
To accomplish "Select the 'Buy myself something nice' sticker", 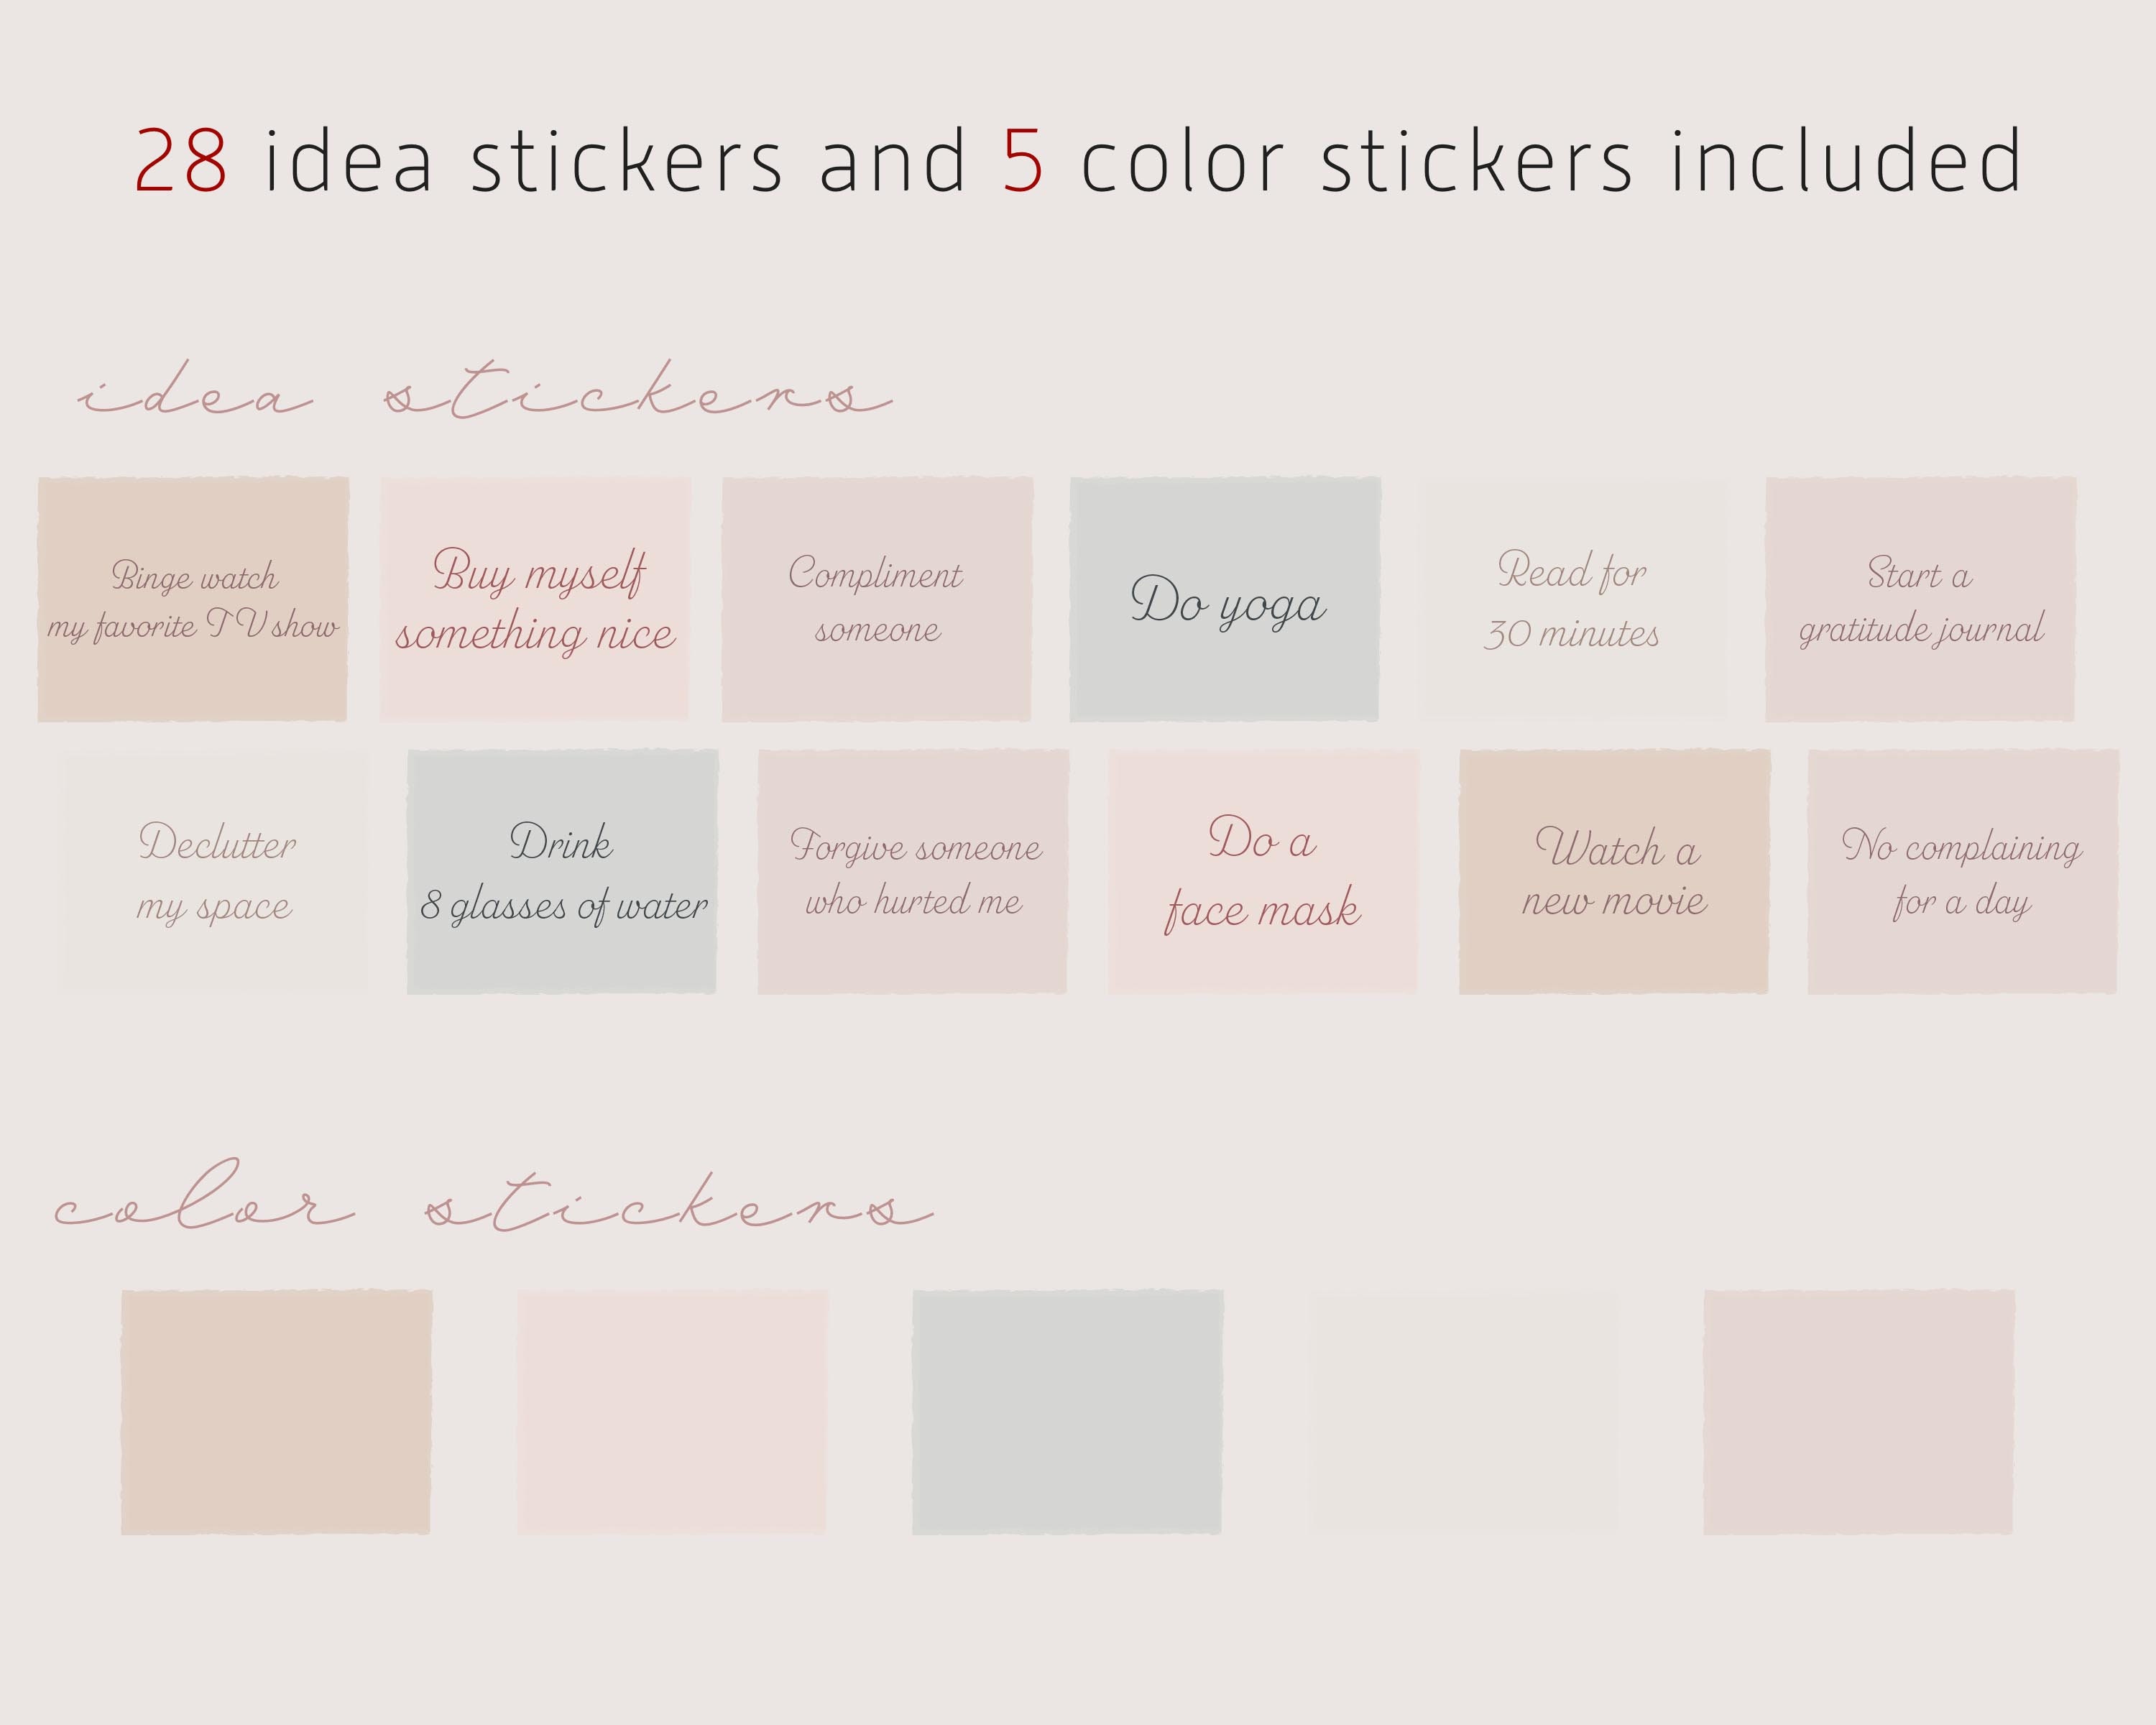I will tap(535, 599).
